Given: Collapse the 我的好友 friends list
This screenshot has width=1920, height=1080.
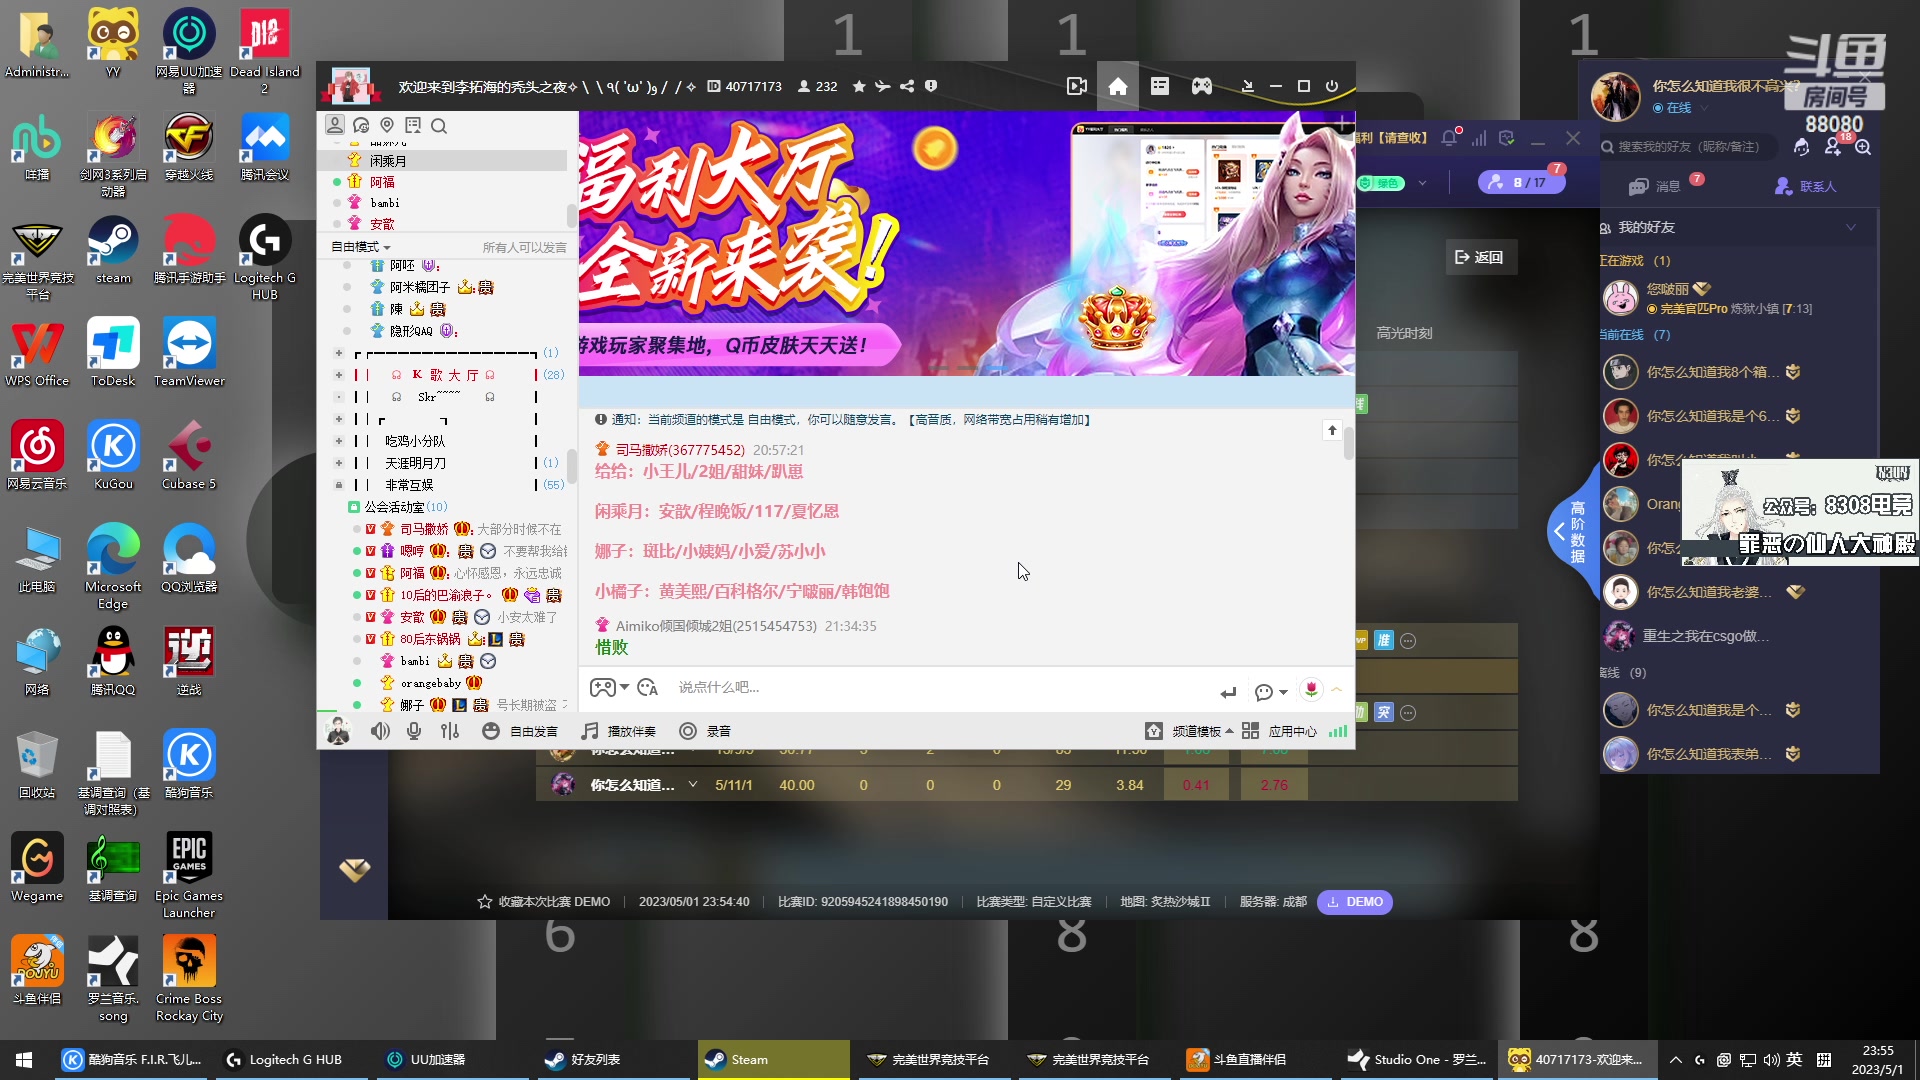Looking at the screenshot, I should coord(1850,227).
